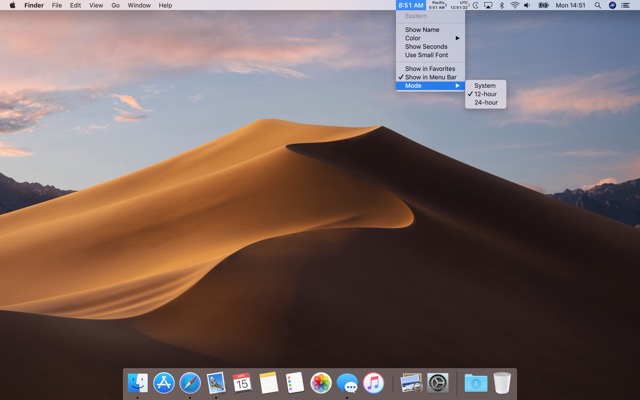
Task: Switch to 24-hour mode
Action: pos(485,102)
